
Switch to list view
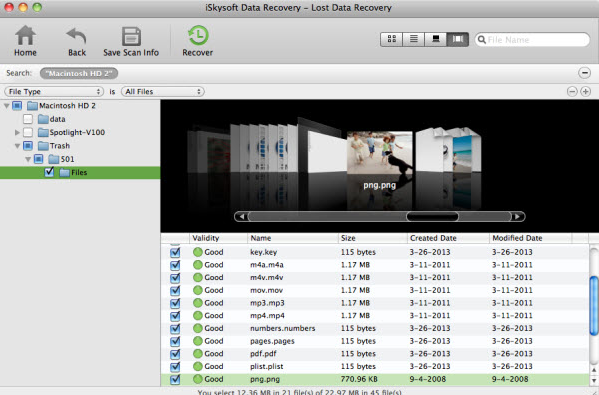coord(413,39)
